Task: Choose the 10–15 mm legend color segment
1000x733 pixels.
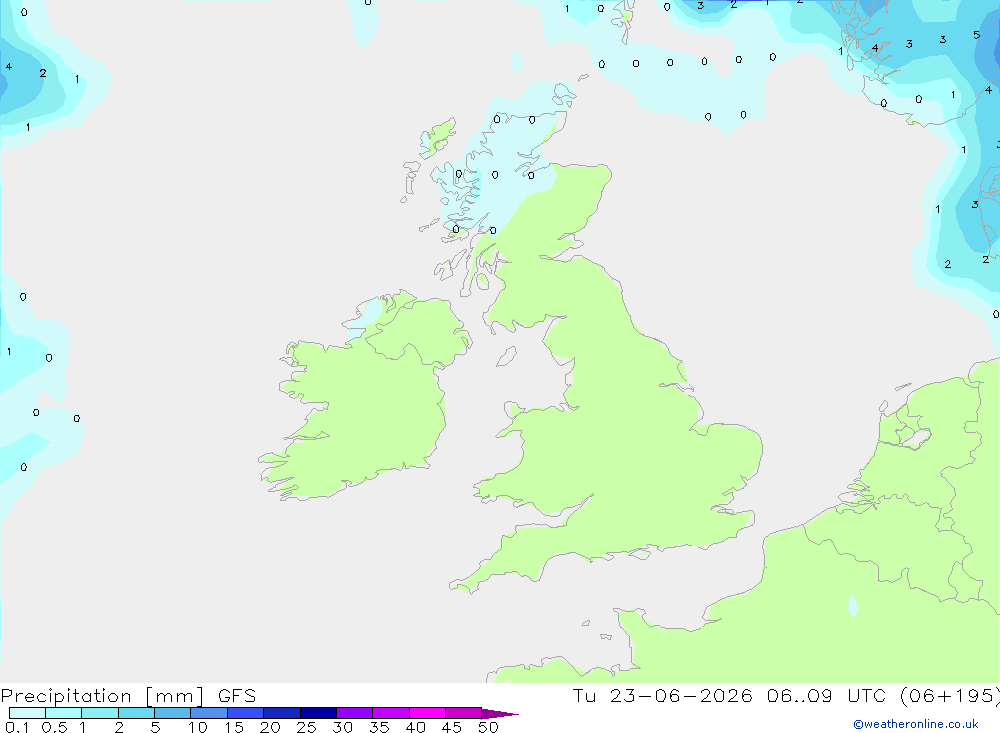Action: pos(209,713)
